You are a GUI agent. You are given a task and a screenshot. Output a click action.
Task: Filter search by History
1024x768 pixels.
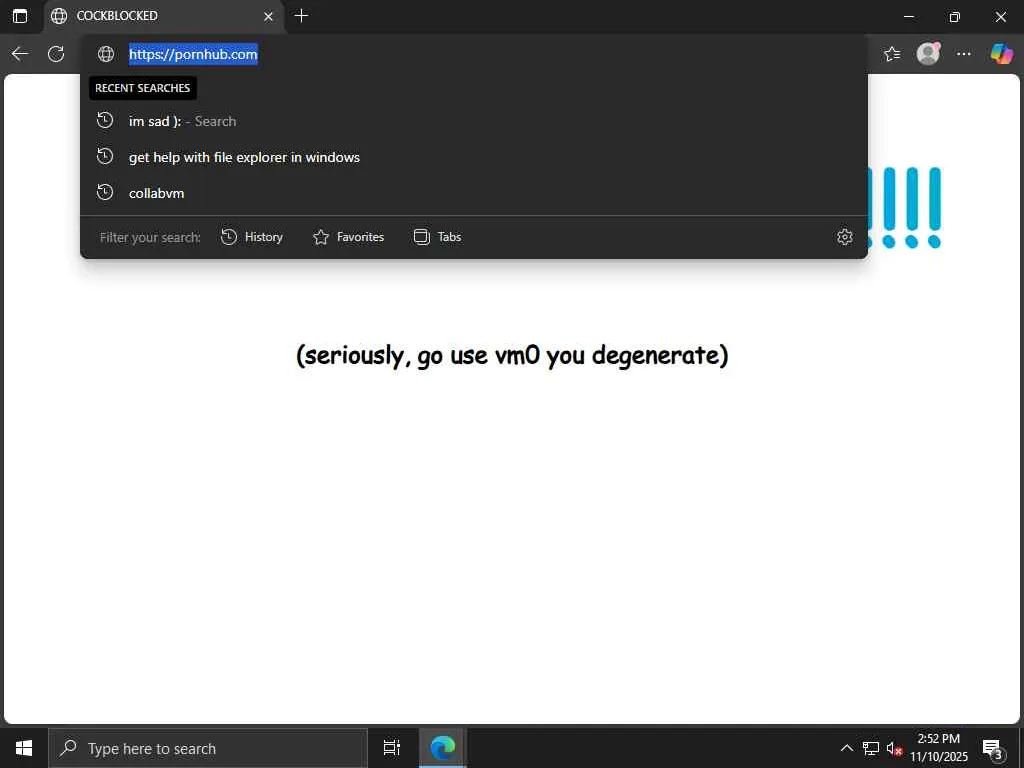[252, 237]
